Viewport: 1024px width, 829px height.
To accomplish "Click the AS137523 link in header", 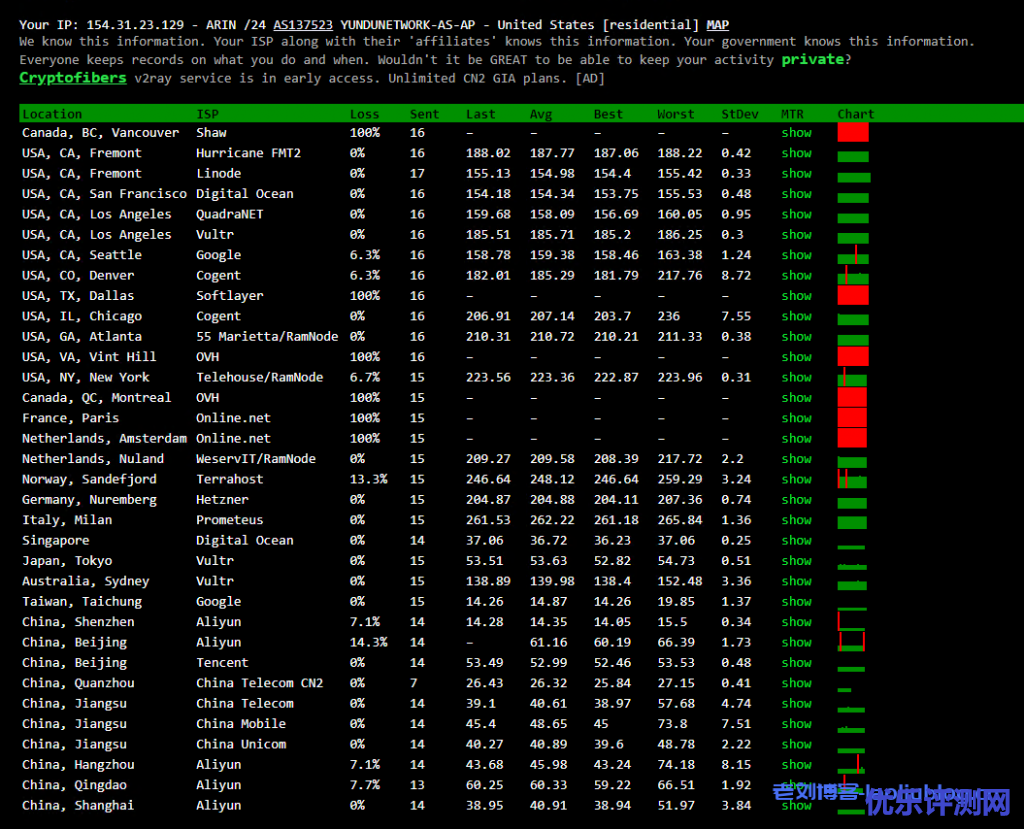I will 303,25.
